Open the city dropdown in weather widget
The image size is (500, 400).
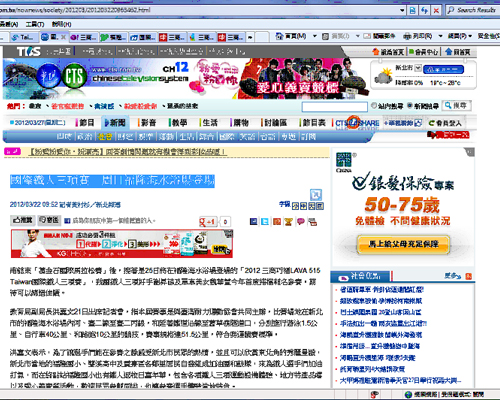tap(418, 68)
